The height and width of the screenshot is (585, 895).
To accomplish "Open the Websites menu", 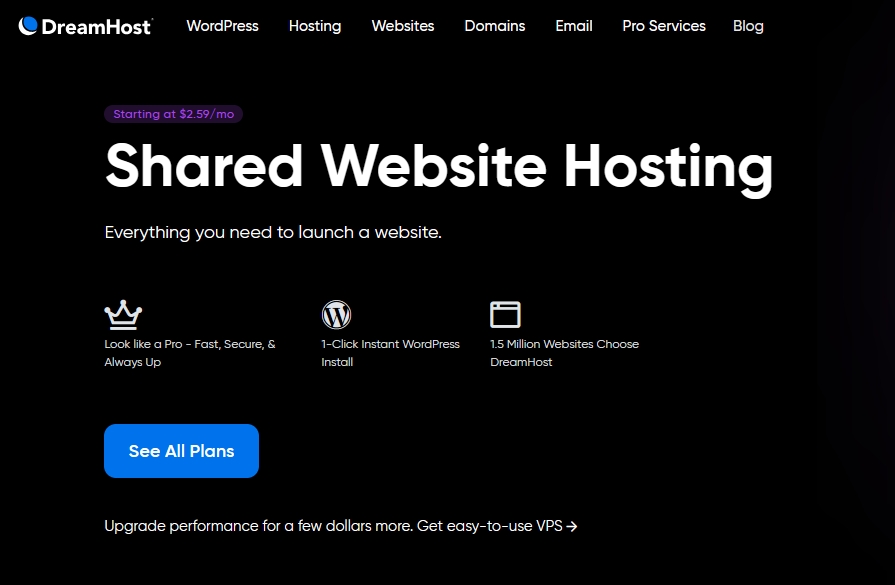I will [x=403, y=26].
